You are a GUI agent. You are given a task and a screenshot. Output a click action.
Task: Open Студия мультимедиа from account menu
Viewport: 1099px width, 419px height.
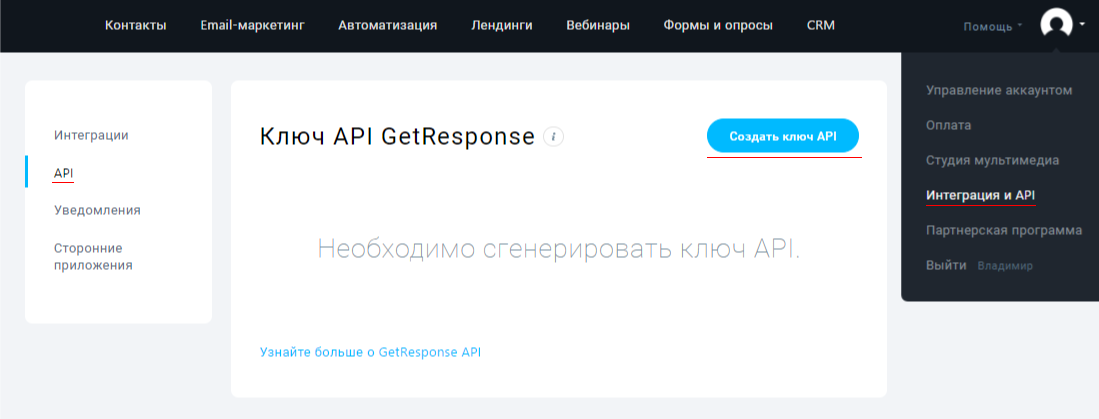pyautogui.click(x=992, y=160)
